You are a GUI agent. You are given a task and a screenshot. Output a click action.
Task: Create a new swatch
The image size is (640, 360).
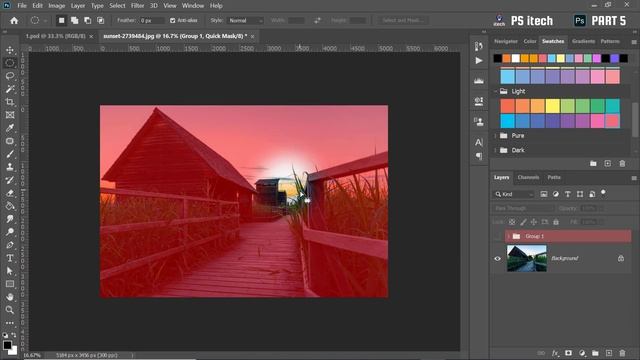click(x=607, y=164)
